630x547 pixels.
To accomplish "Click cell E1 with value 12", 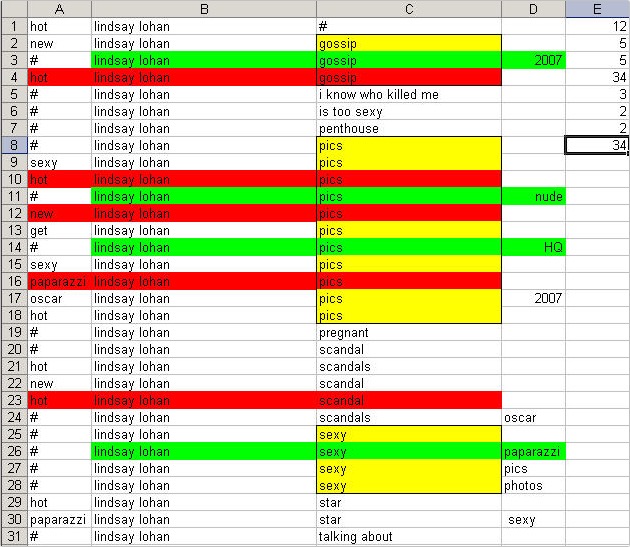I will pyautogui.click(x=597, y=27).
